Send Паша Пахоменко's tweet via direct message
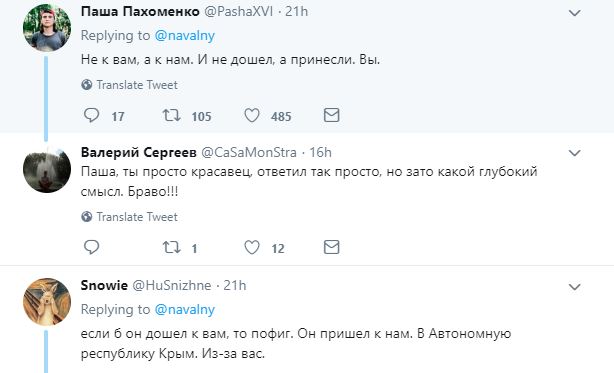This screenshot has height=373, width=614. [331, 115]
